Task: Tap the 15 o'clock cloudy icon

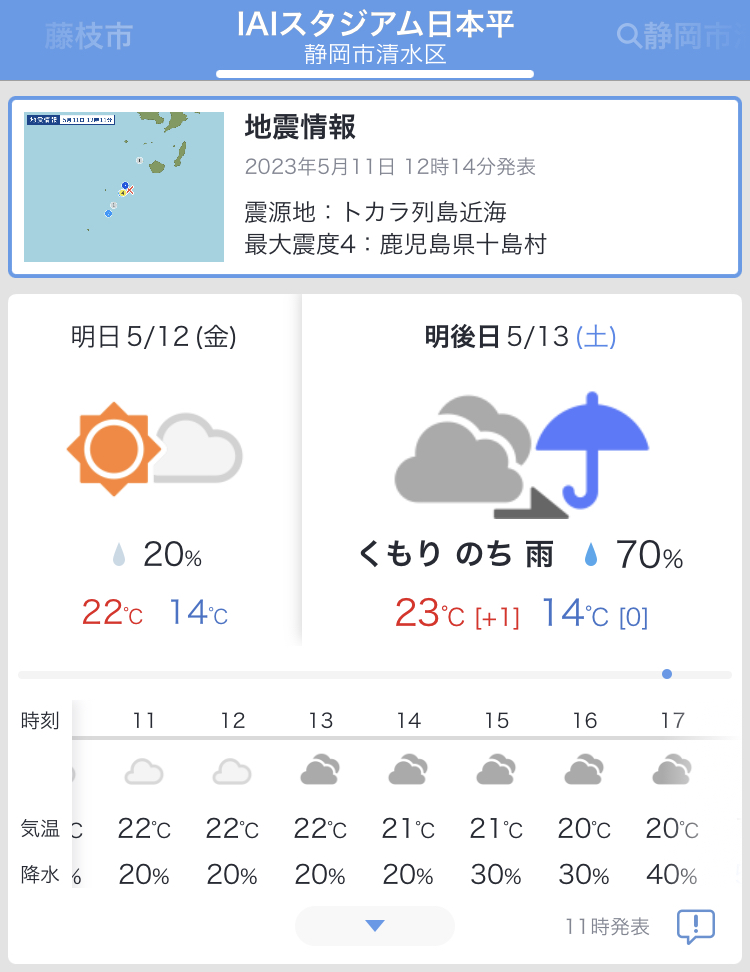Action: pyautogui.click(x=496, y=771)
